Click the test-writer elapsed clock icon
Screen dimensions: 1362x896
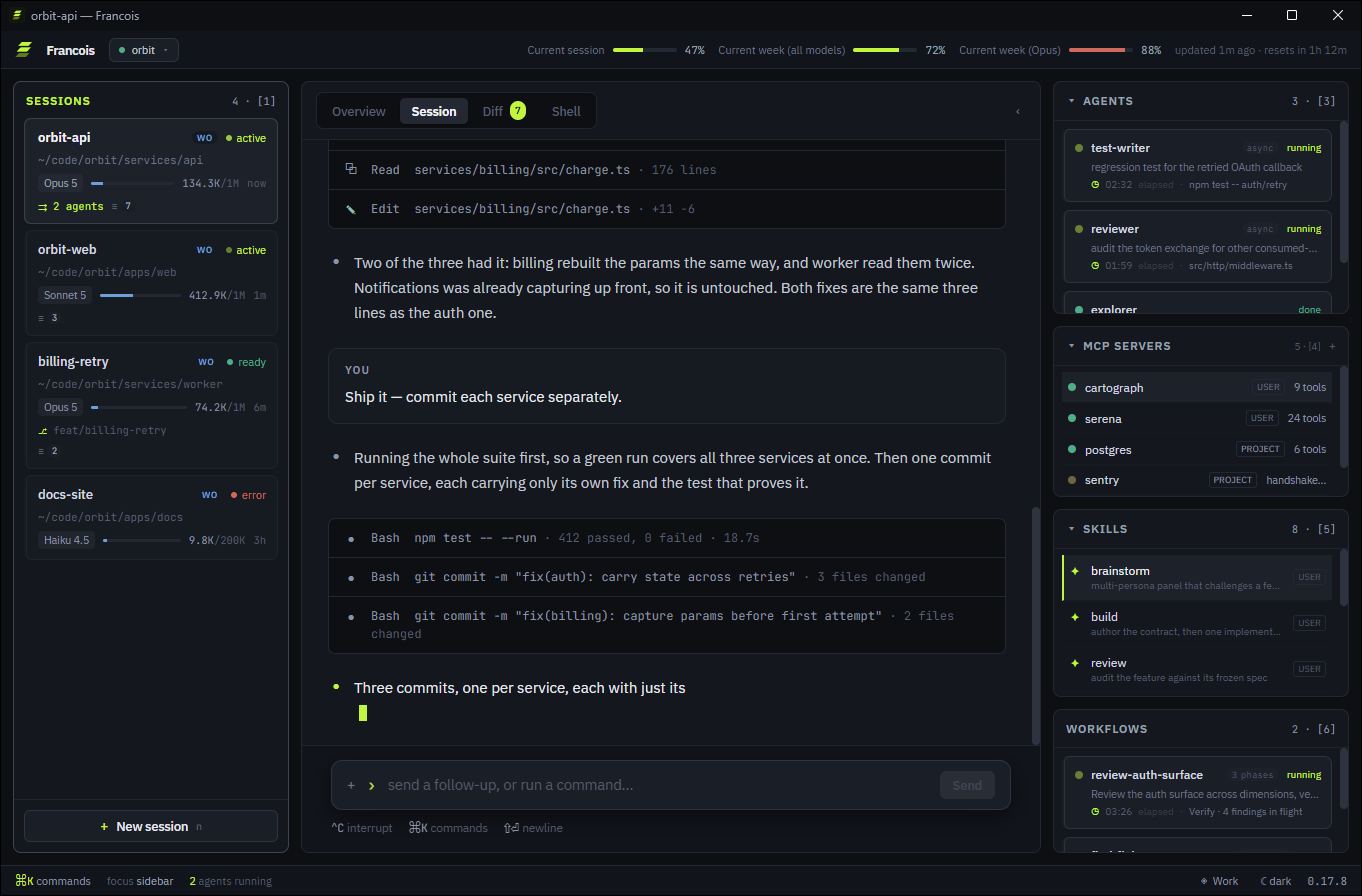1096,185
